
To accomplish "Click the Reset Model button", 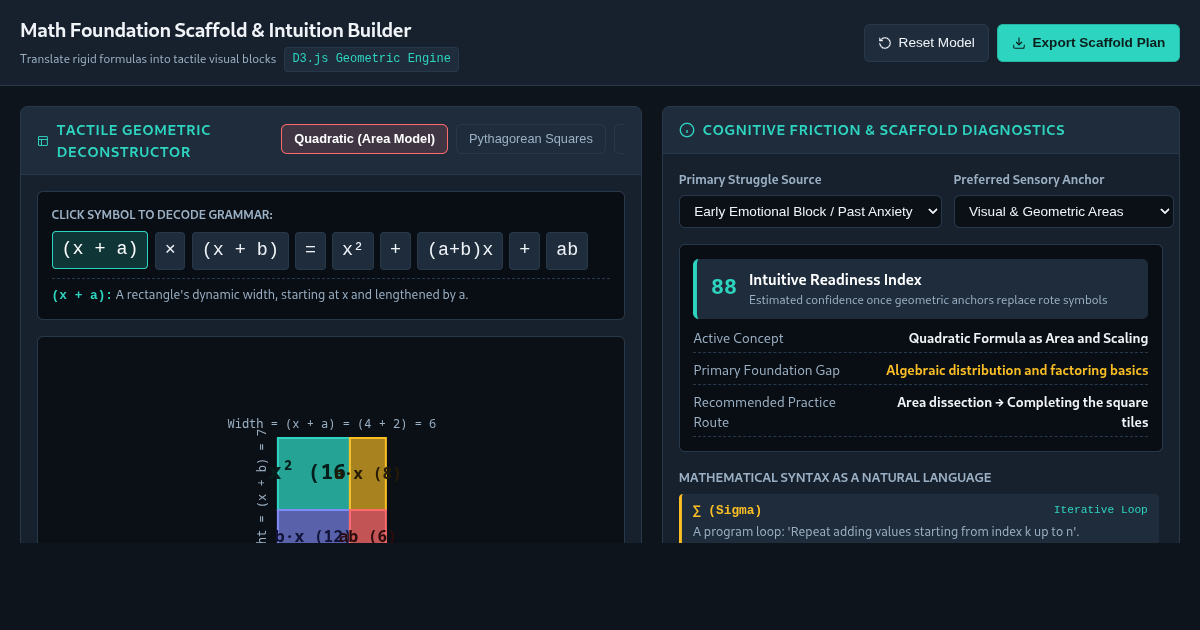I will point(926,43).
